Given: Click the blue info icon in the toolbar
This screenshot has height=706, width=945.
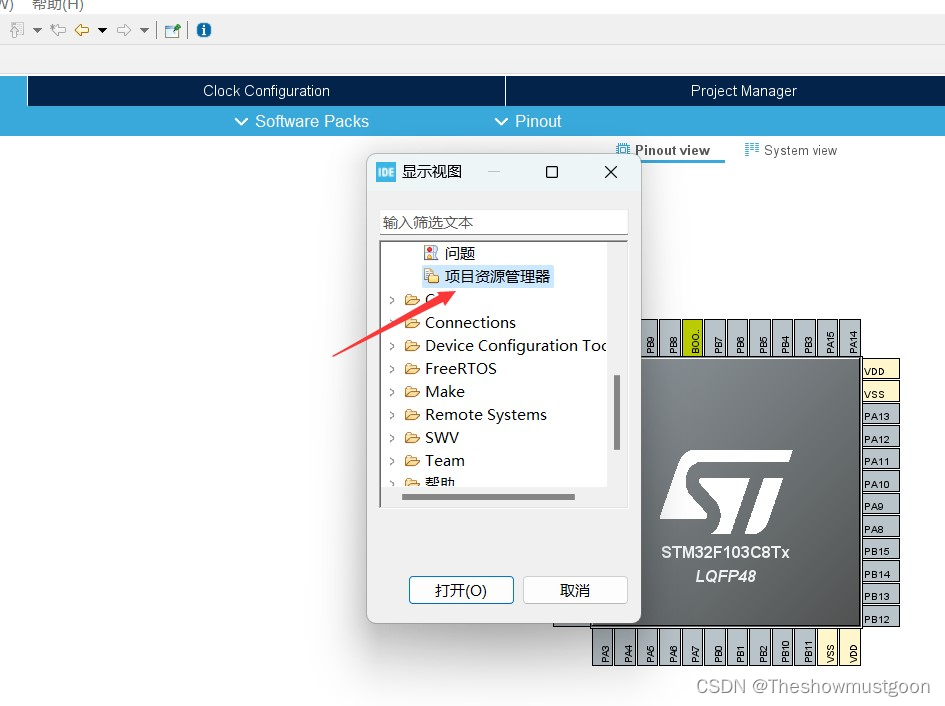Looking at the screenshot, I should tap(203, 30).
